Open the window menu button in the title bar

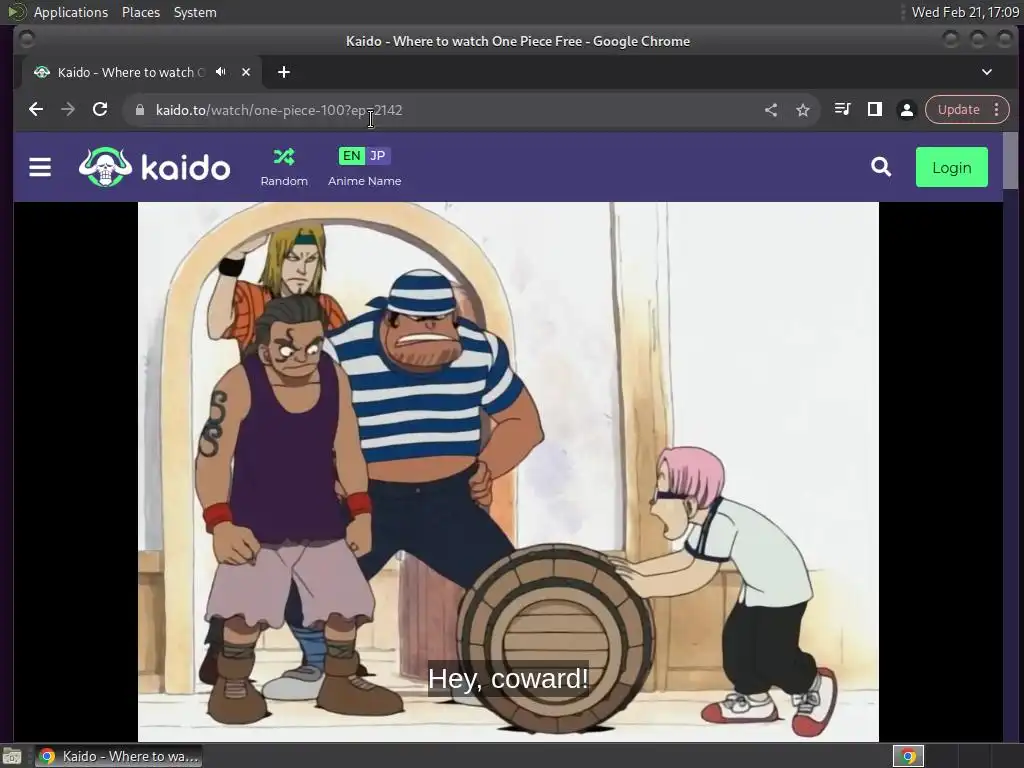(27, 40)
